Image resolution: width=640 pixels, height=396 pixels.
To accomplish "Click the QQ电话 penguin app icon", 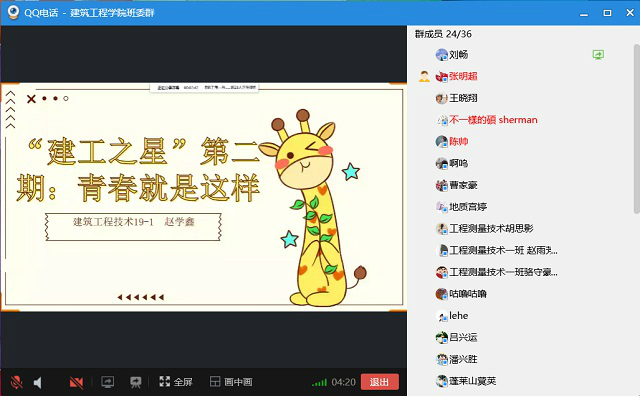I will coord(13,12).
